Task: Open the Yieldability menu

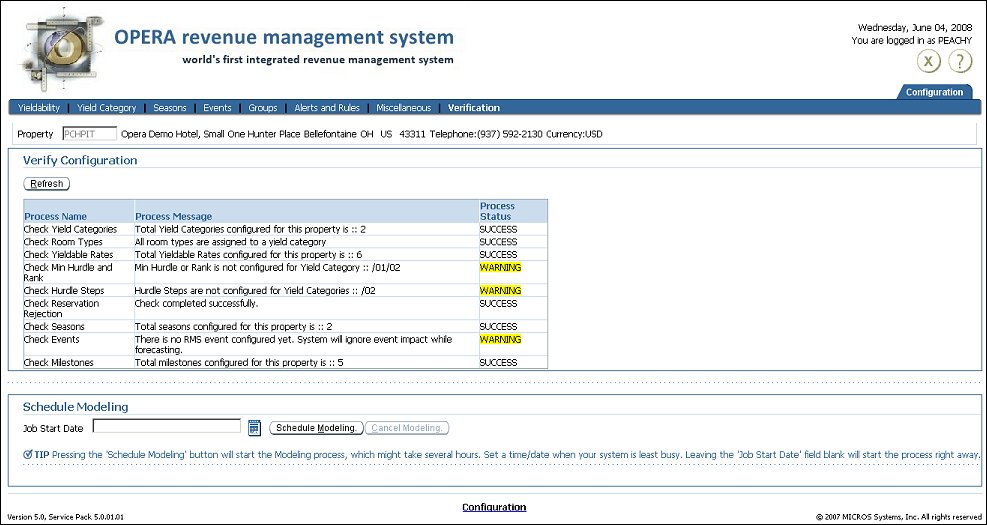Action: (39, 108)
